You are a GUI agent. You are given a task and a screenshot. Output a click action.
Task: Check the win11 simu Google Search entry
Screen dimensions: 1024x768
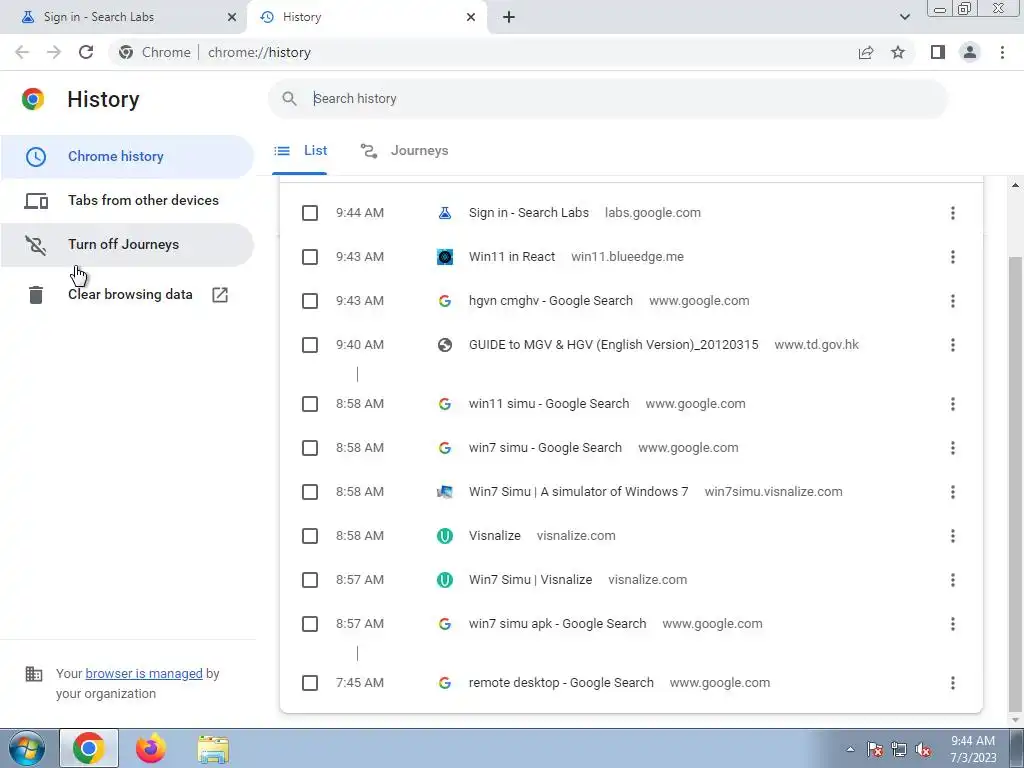click(x=310, y=404)
